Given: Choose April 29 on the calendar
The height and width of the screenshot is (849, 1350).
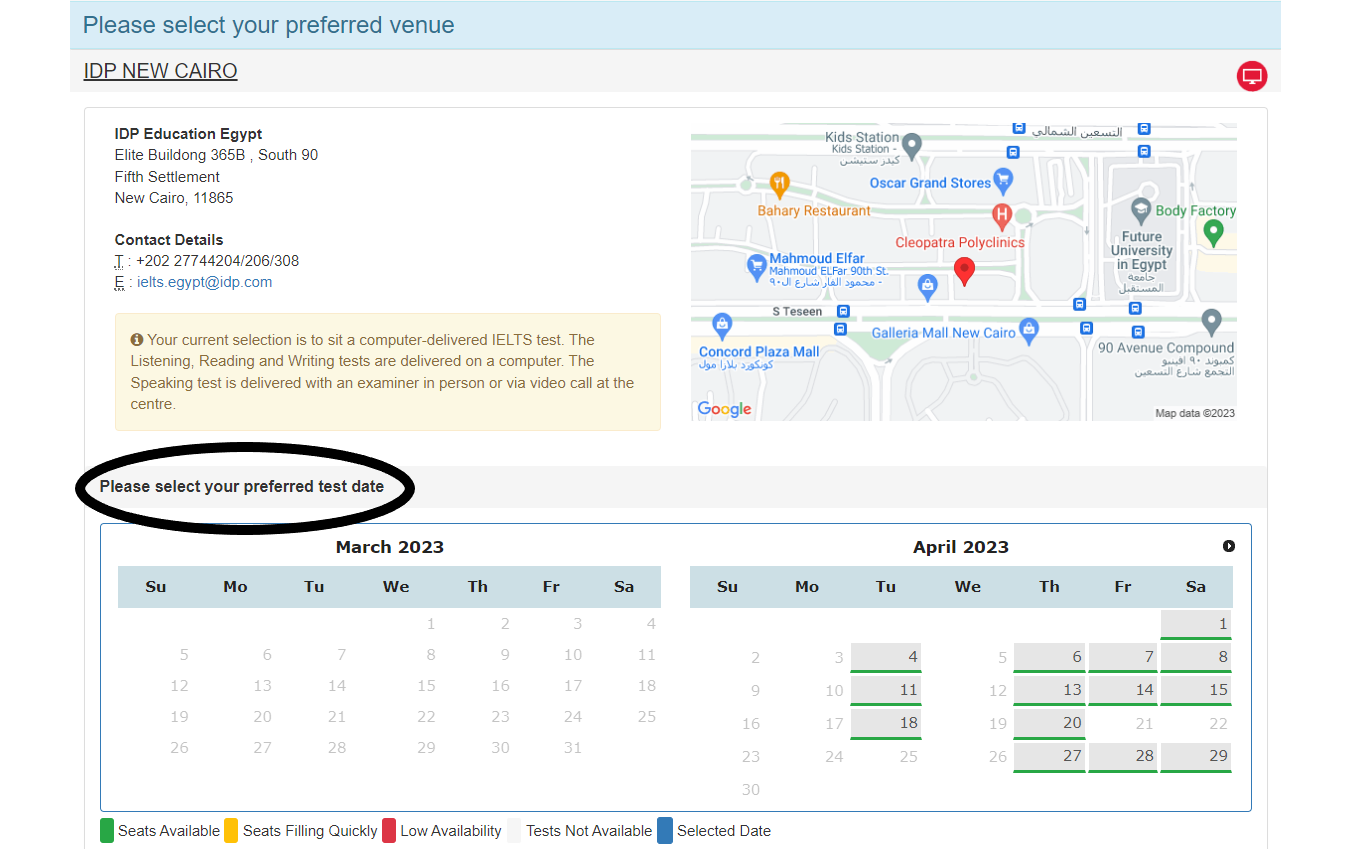Looking at the screenshot, I should point(1196,757).
